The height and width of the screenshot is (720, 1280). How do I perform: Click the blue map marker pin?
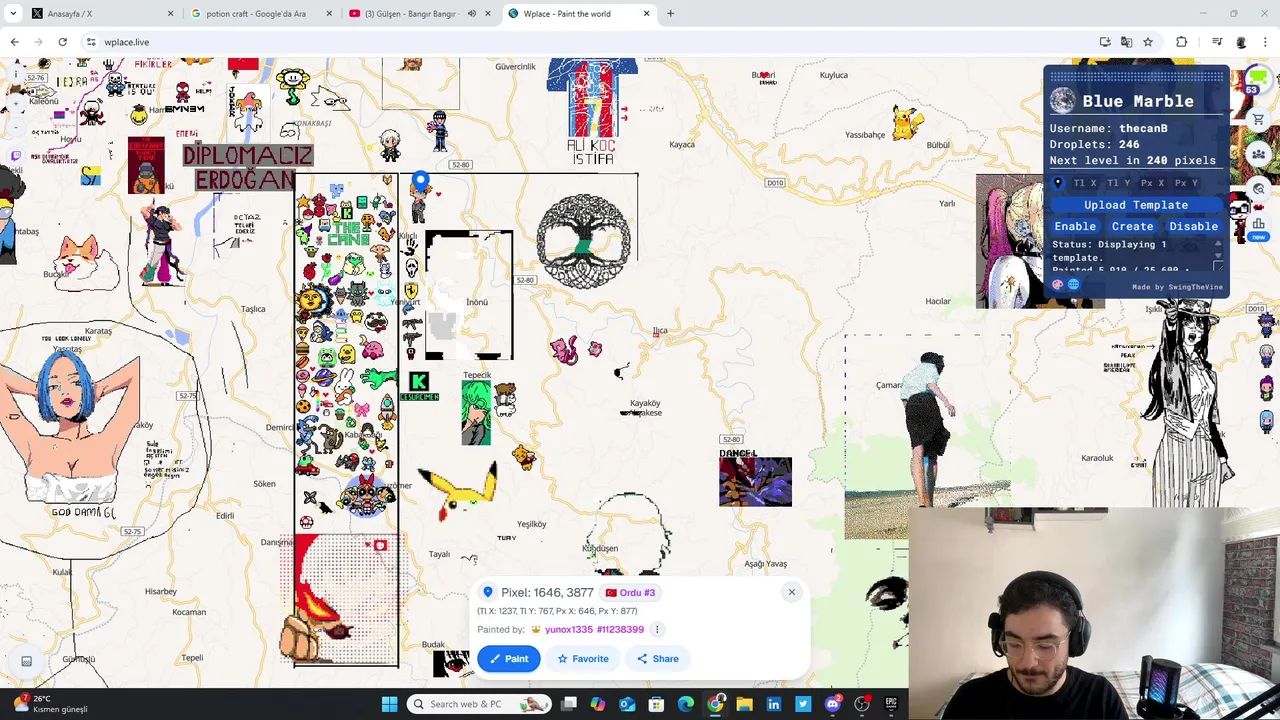pyautogui.click(x=420, y=181)
